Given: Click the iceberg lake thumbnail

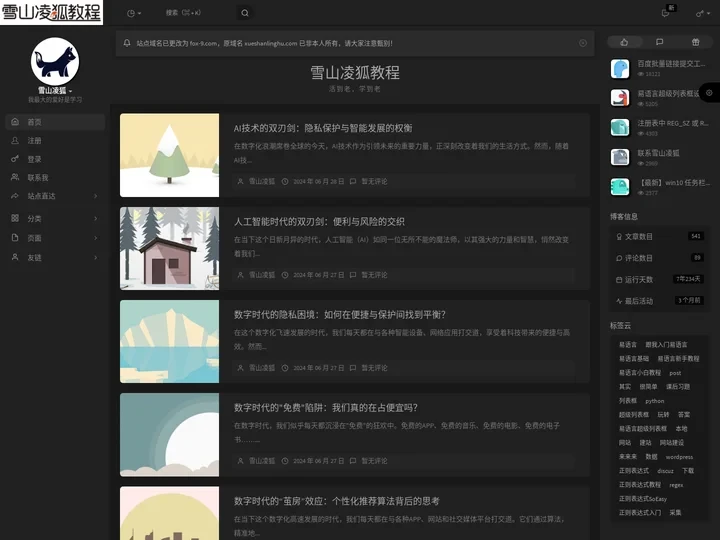Looking at the screenshot, I should pyautogui.click(x=169, y=342).
